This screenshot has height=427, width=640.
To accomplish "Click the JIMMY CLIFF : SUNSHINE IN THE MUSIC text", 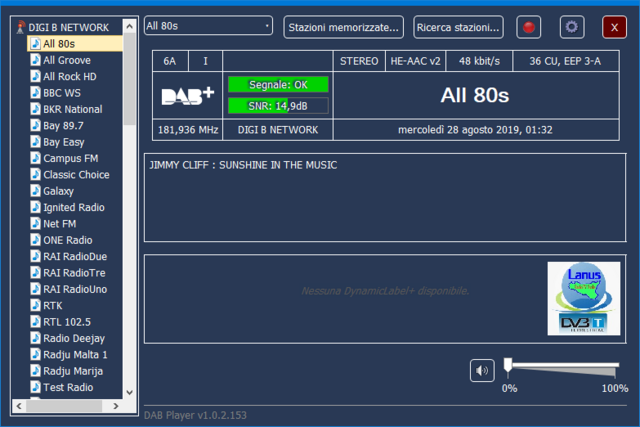I will (x=243, y=165).
